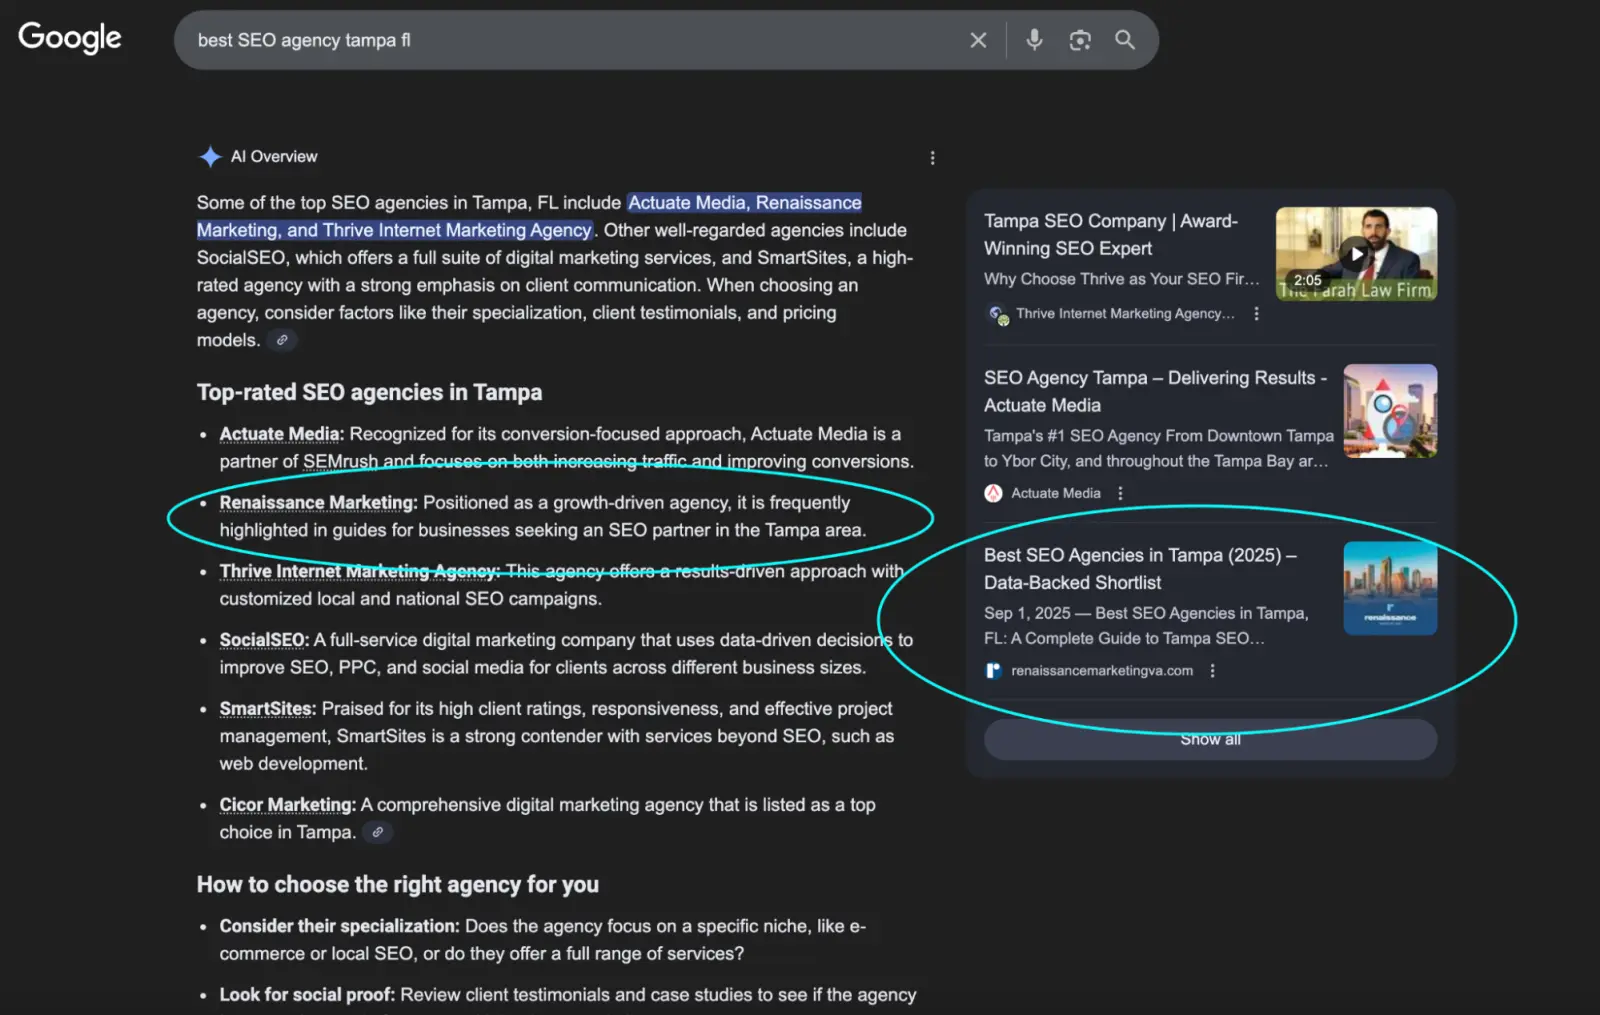Click the renaissancemarketingva.com favicon
The height and width of the screenshot is (1015, 1600).
[992, 670]
